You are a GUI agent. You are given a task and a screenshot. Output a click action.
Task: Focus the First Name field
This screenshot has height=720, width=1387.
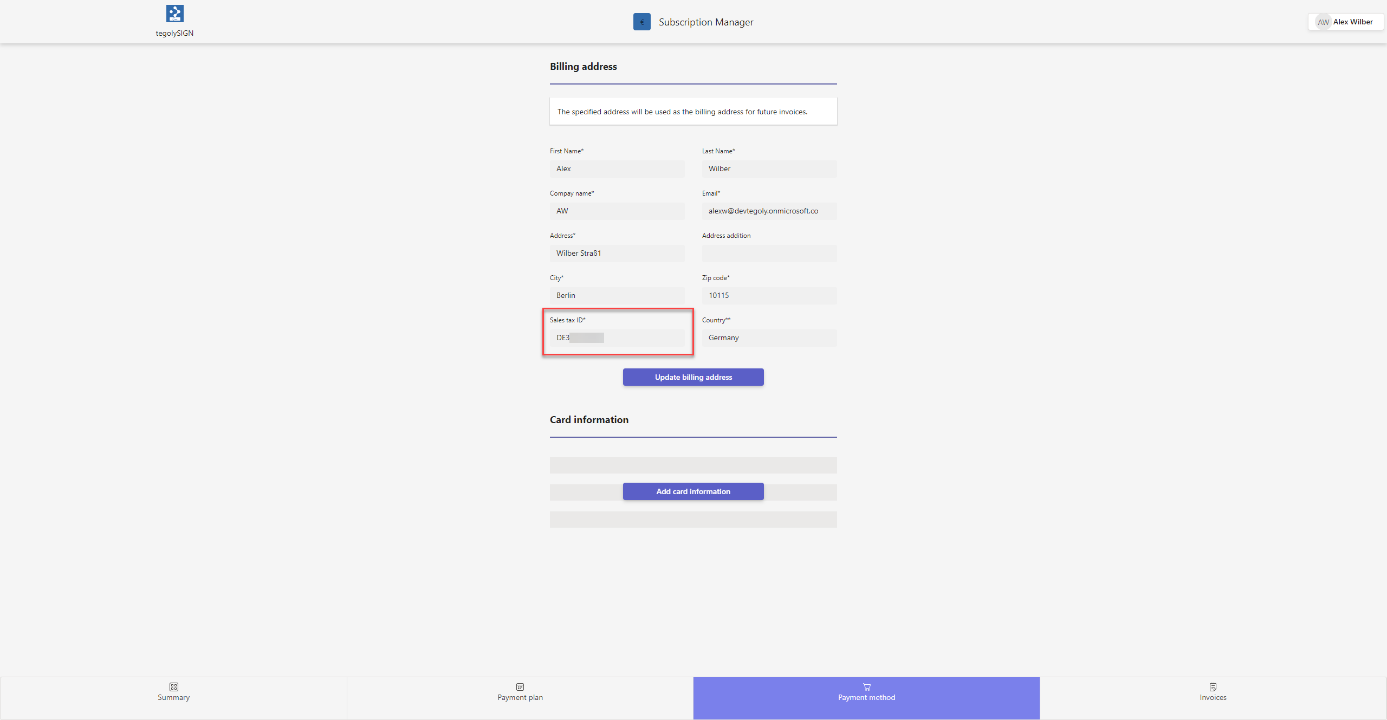617,169
